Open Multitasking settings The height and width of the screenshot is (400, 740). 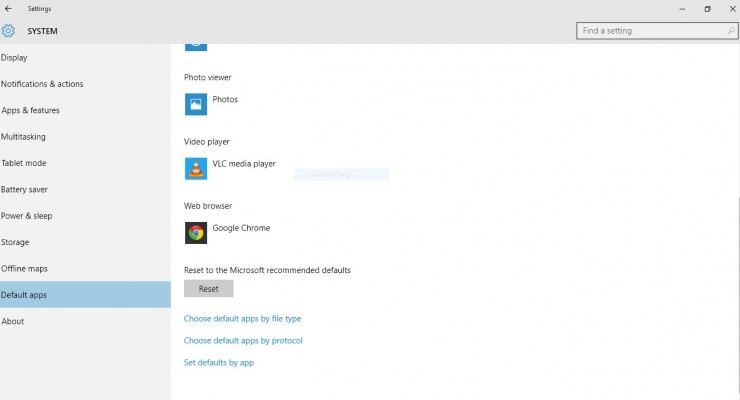pos(24,137)
